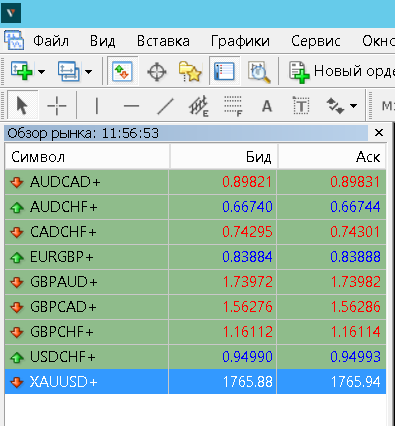Click the EURGBP+ ask 0.83888
Screen dimensions: 395x426
(355, 257)
